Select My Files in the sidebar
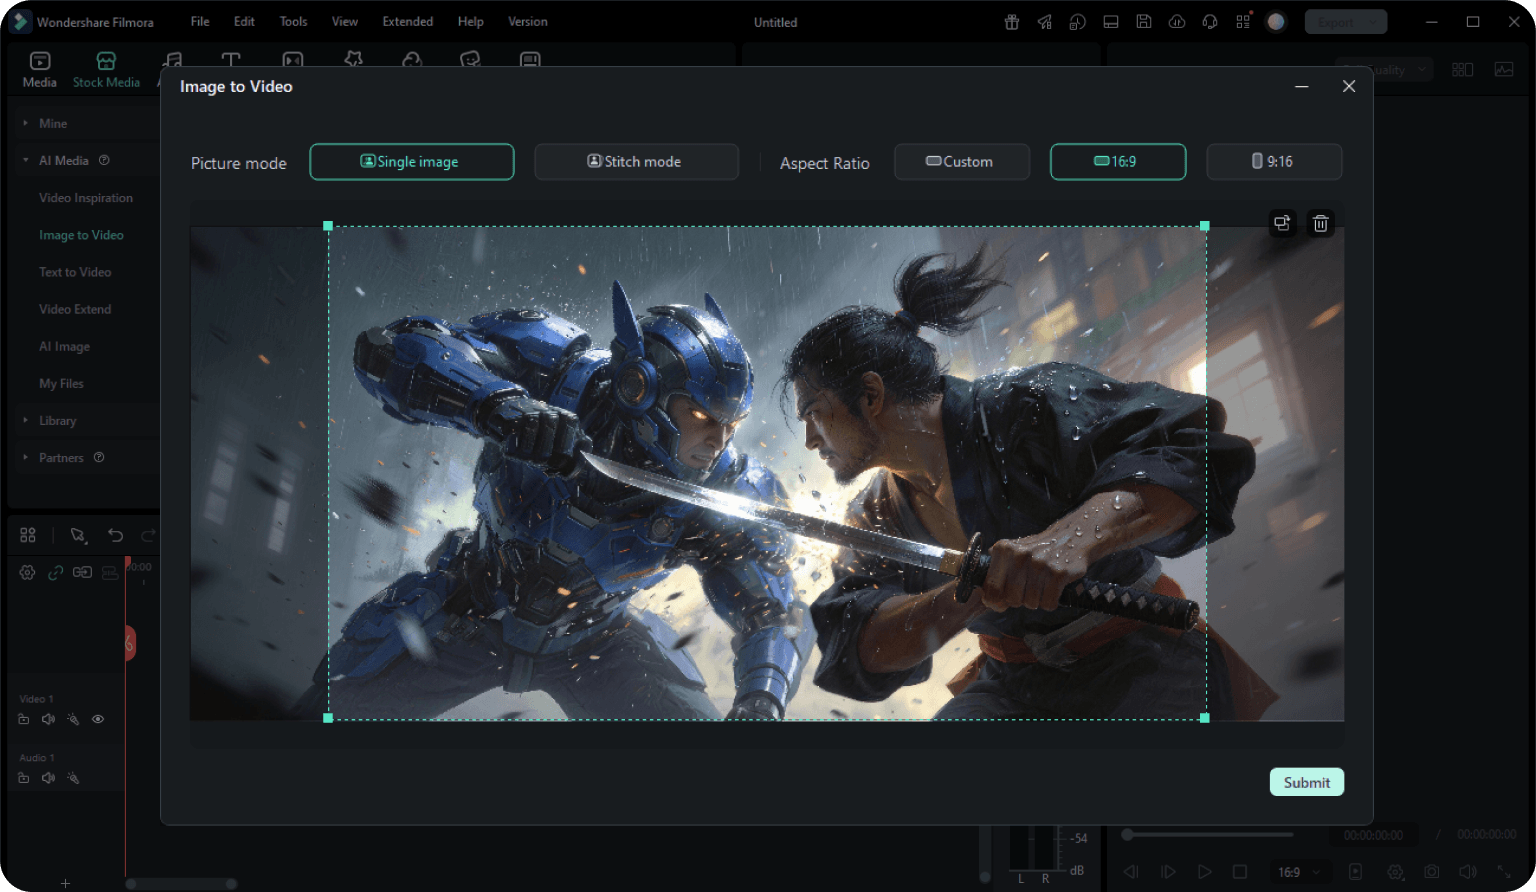The width and height of the screenshot is (1536, 892). tap(61, 383)
